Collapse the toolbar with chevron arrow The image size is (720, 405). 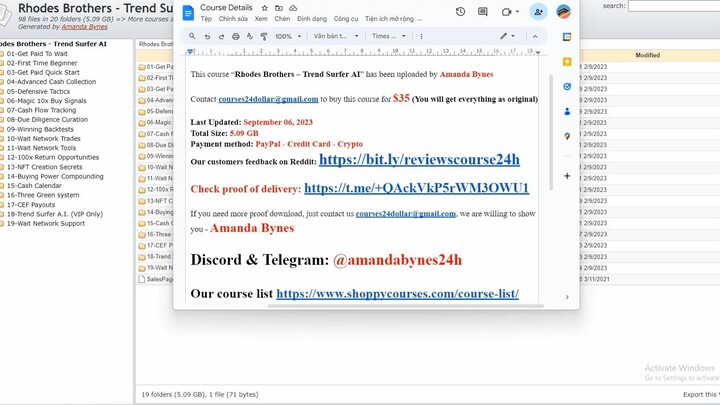(535, 36)
